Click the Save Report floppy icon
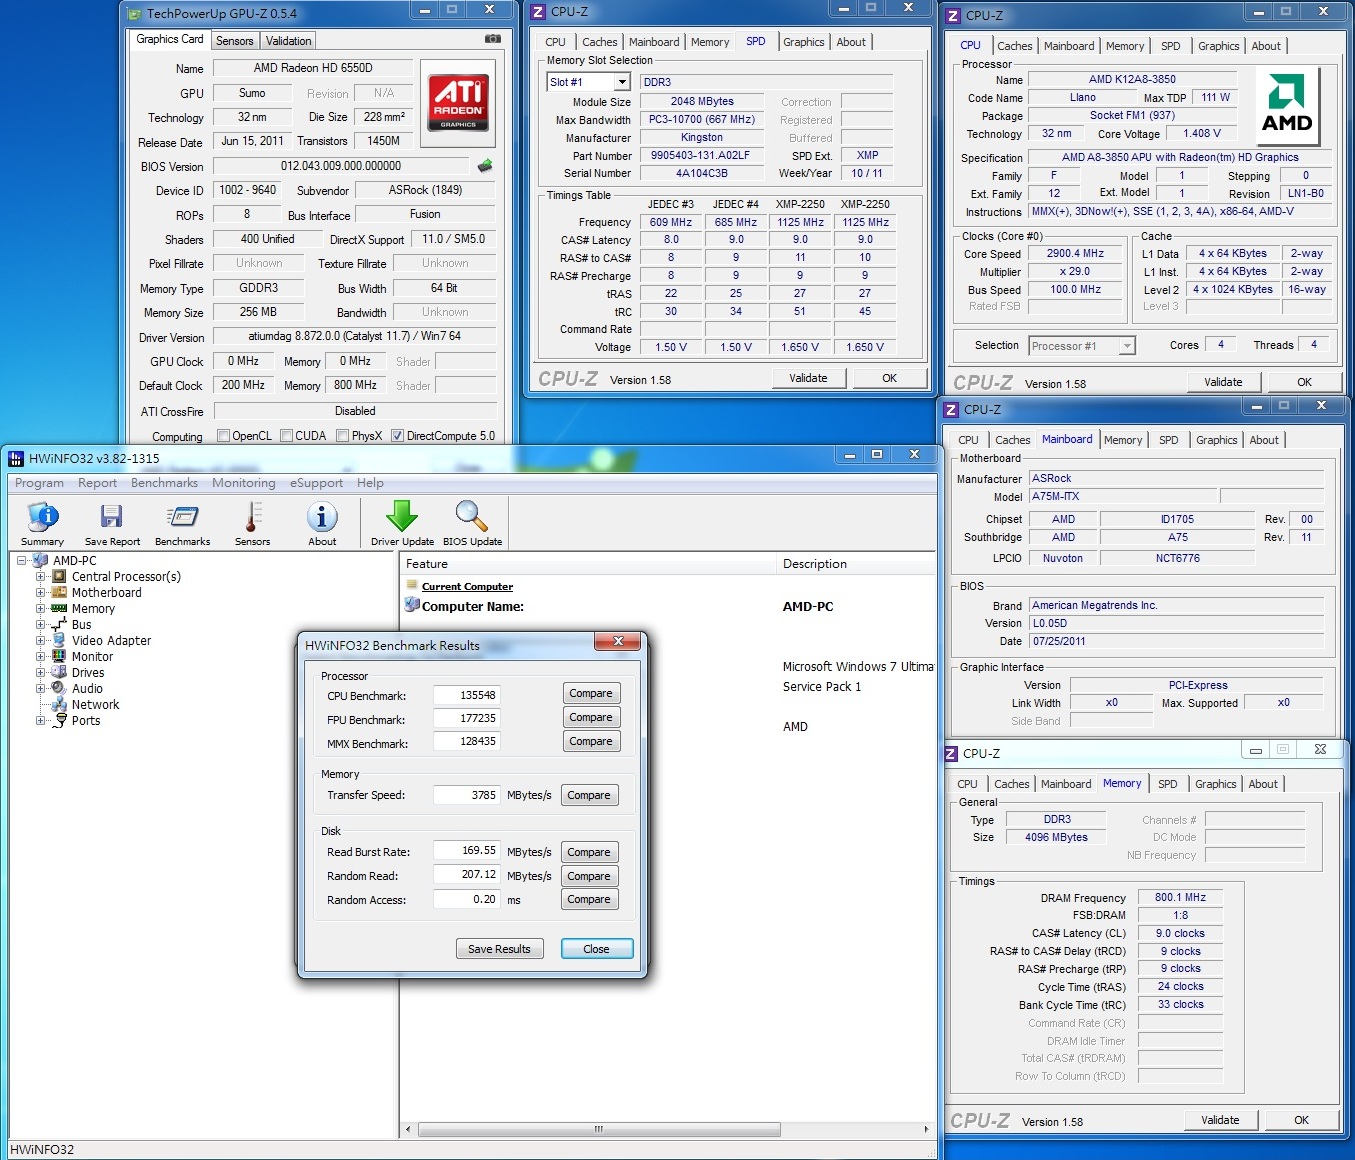The width and height of the screenshot is (1355, 1160). coord(111,517)
